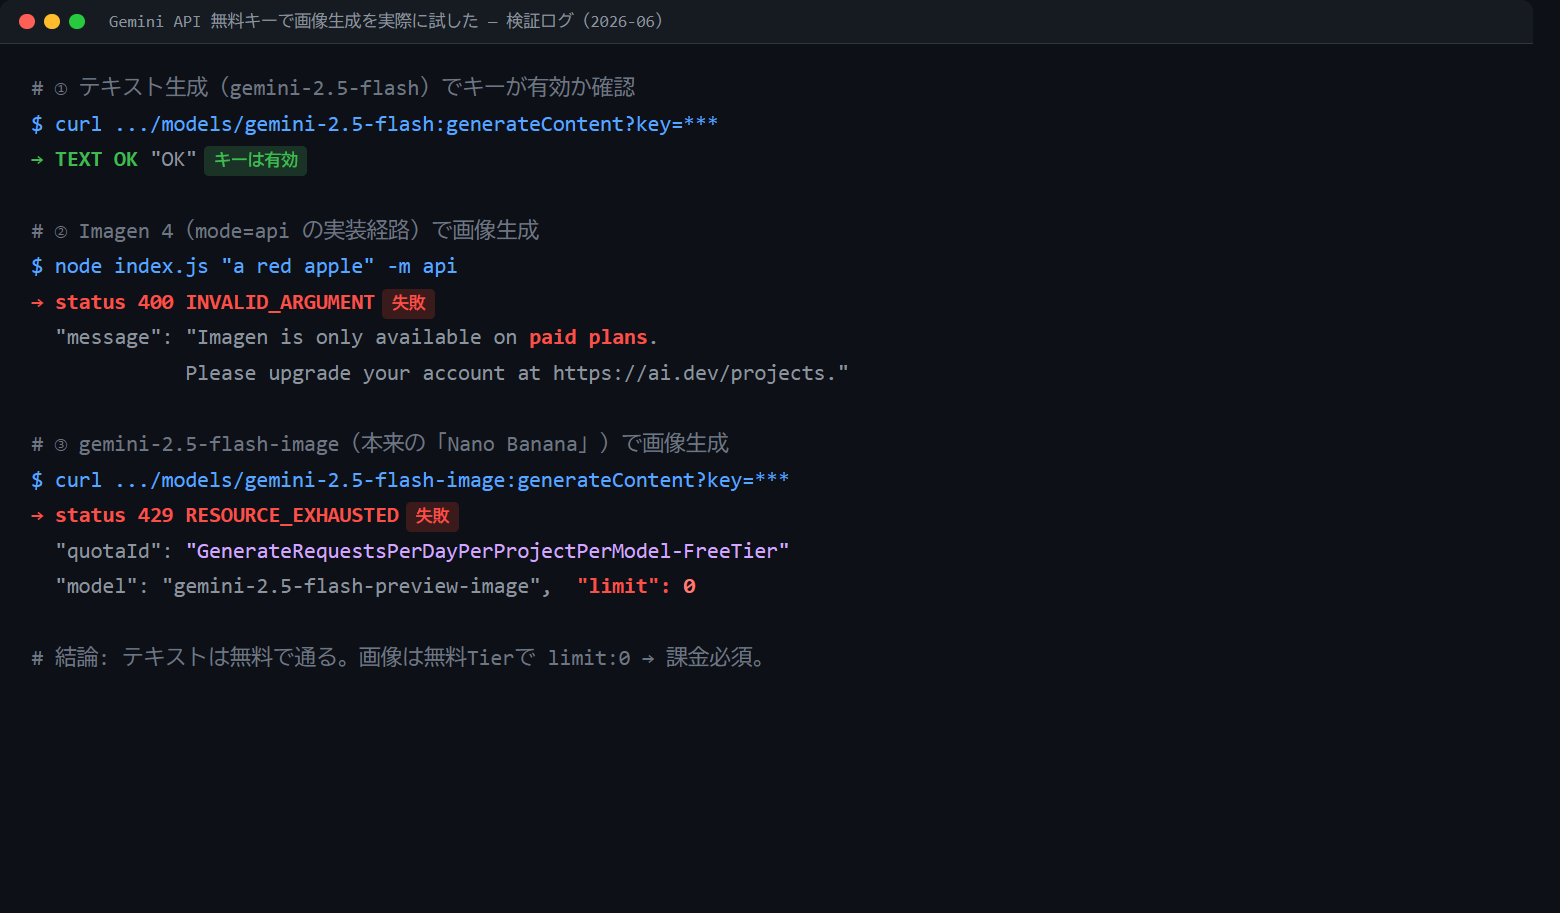Click the red close window dot
The image size is (1560, 913).
(x=27, y=21)
